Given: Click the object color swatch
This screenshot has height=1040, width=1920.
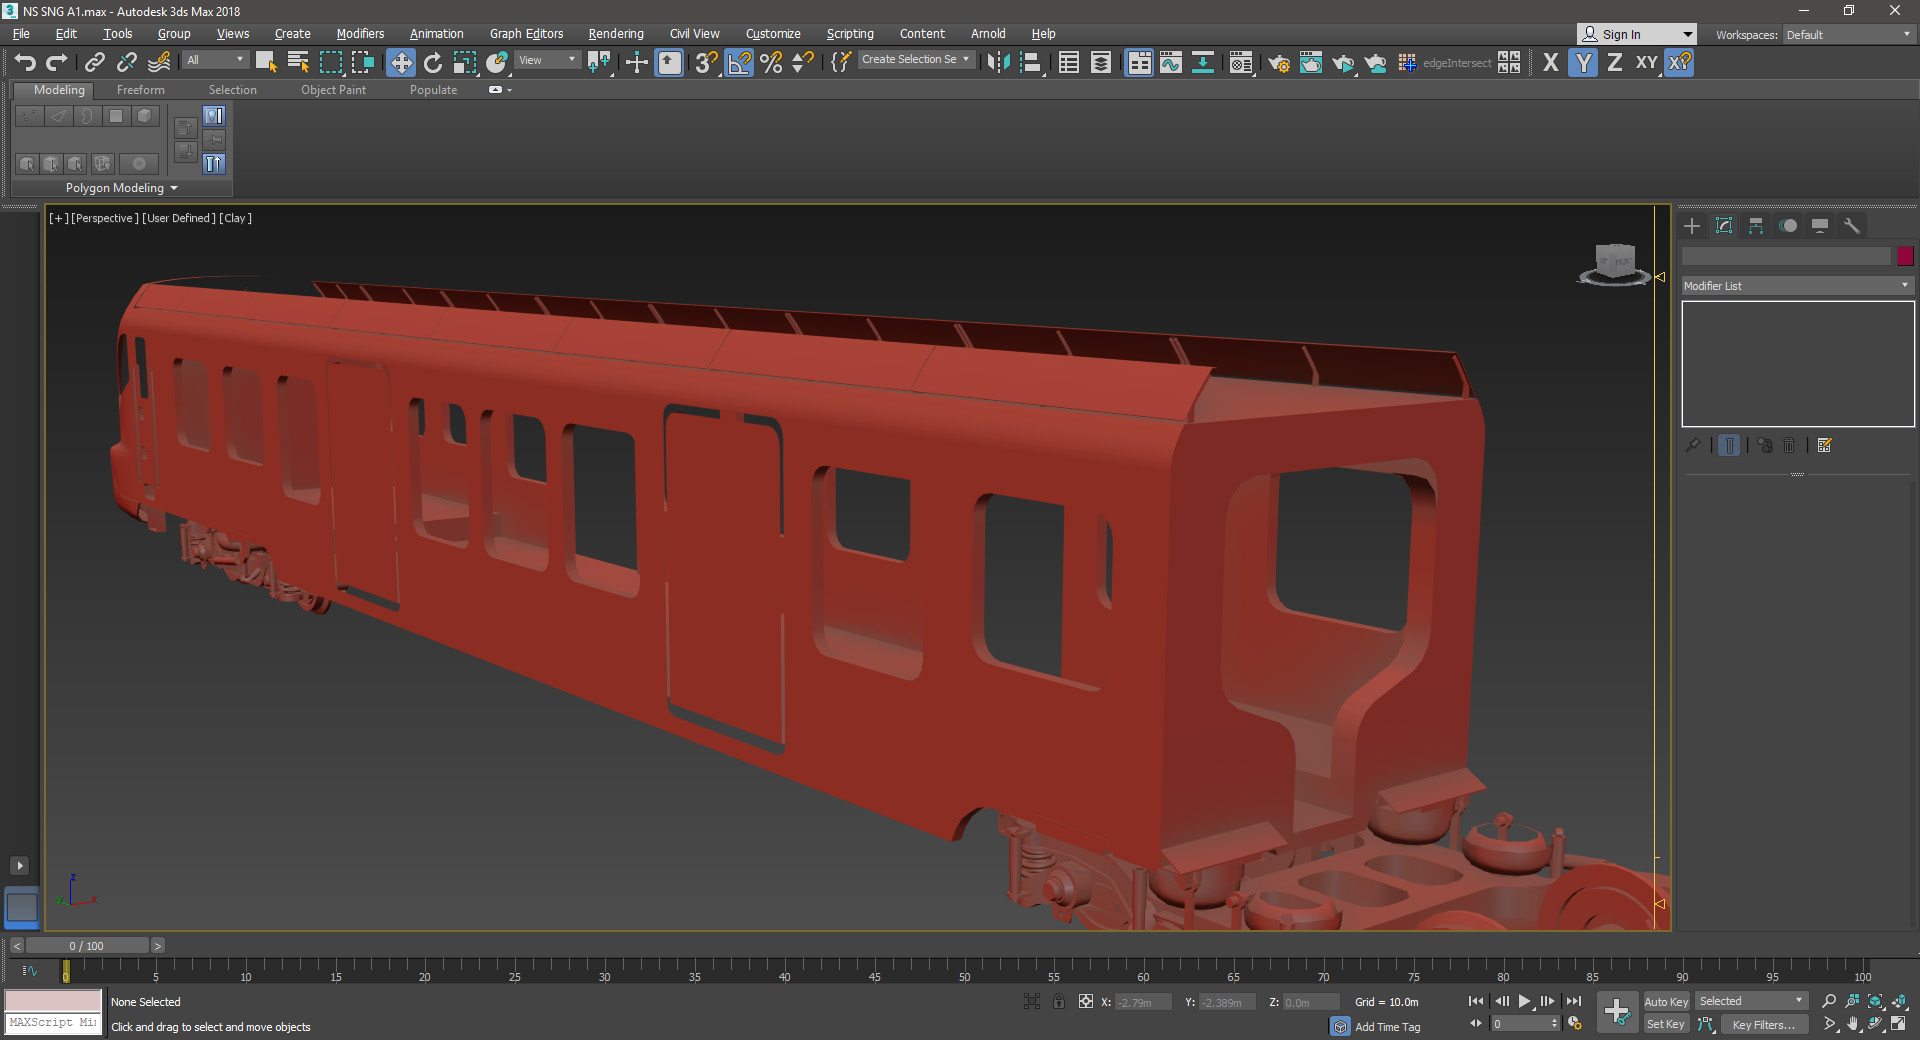Looking at the screenshot, I should 1905,256.
